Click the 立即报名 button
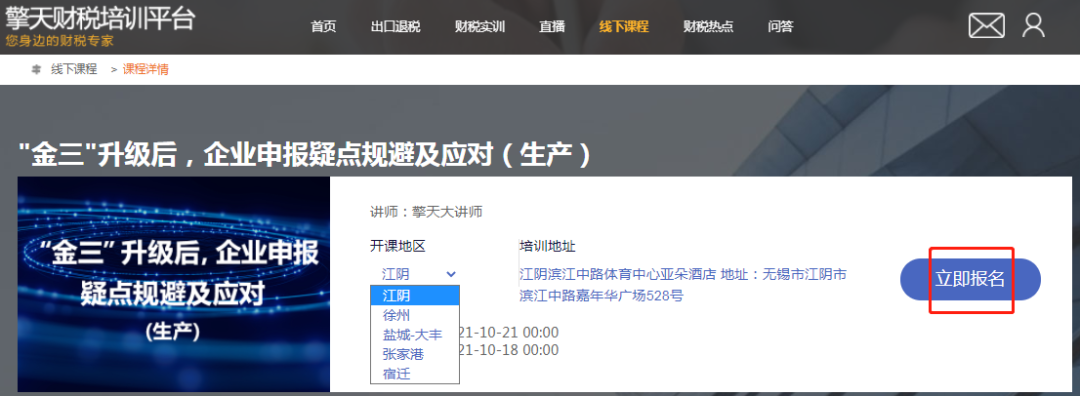The height and width of the screenshot is (396, 1080). coord(970,279)
